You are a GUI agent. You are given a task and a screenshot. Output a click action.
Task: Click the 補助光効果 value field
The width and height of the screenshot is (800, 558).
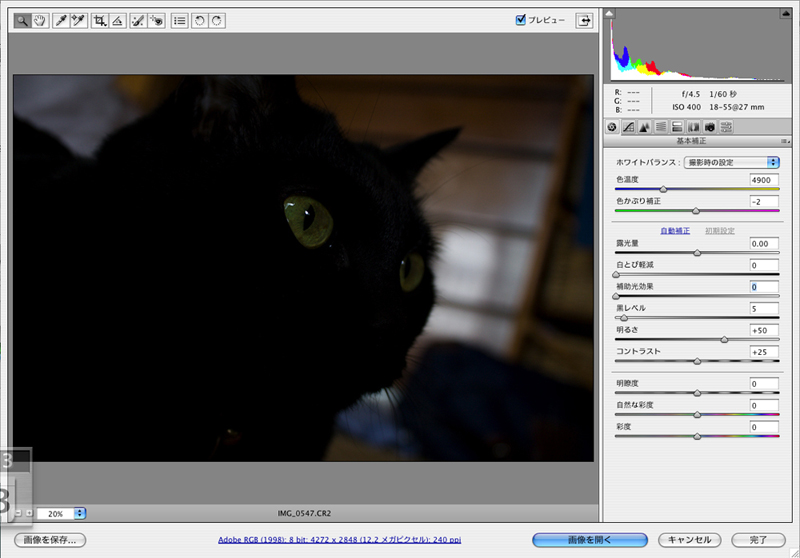tap(764, 287)
